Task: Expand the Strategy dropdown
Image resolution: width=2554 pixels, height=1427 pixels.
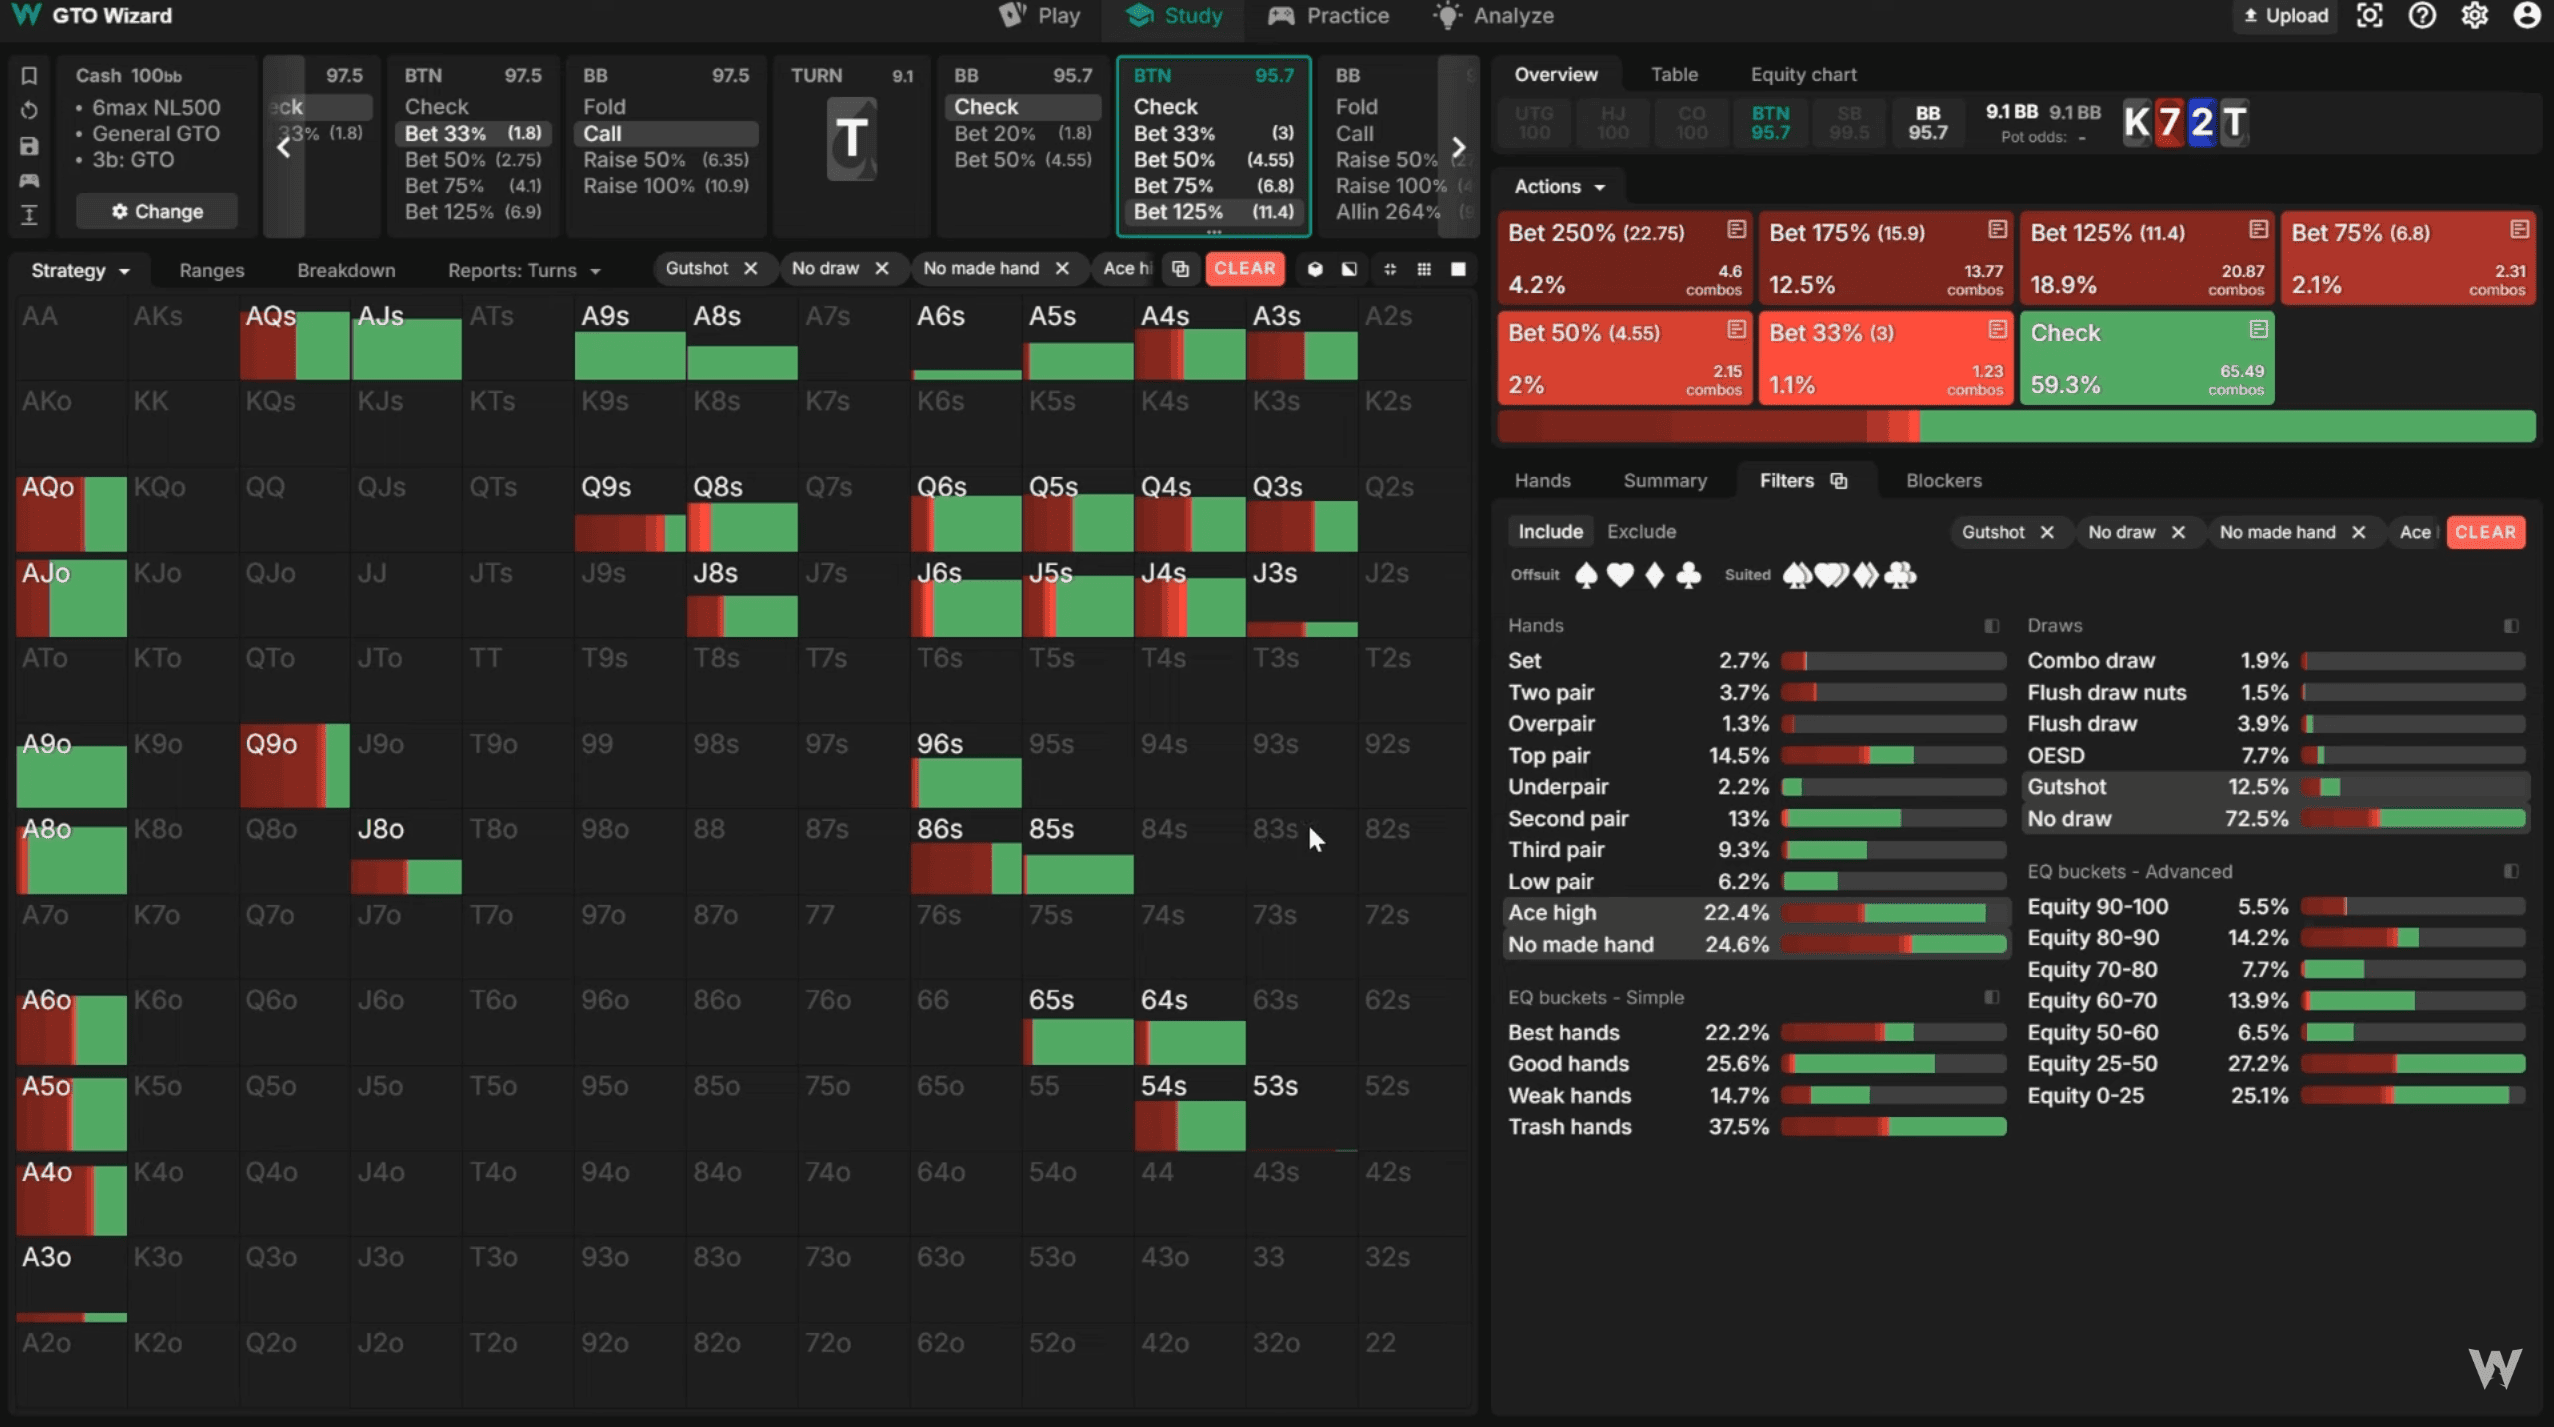Action: (80, 271)
